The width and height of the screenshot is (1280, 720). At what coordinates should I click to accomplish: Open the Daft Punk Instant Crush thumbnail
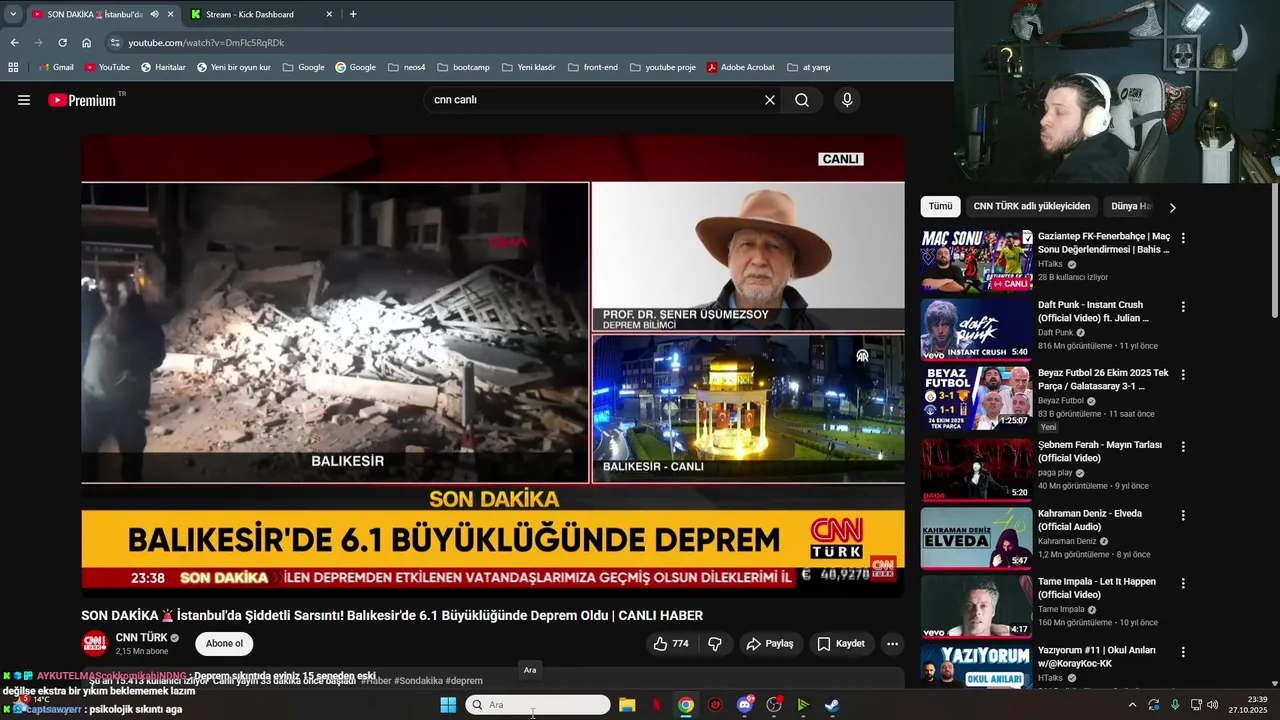tap(976, 329)
